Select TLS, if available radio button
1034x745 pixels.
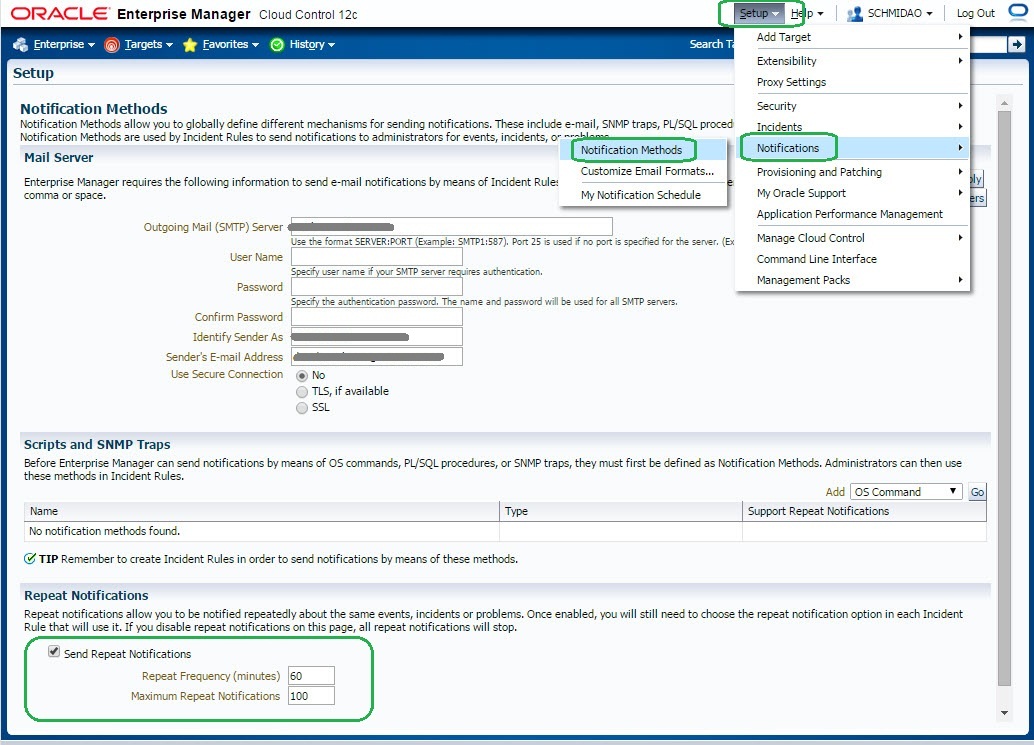point(302,391)
